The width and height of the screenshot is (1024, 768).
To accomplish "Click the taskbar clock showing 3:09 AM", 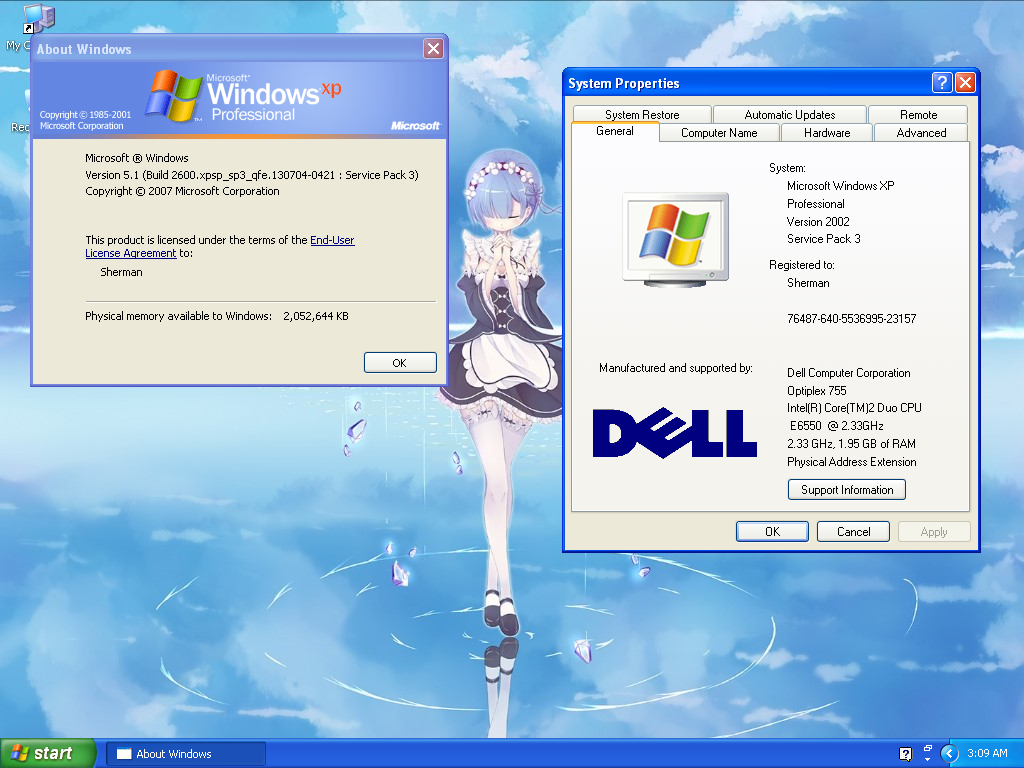I will pos(987,753).
